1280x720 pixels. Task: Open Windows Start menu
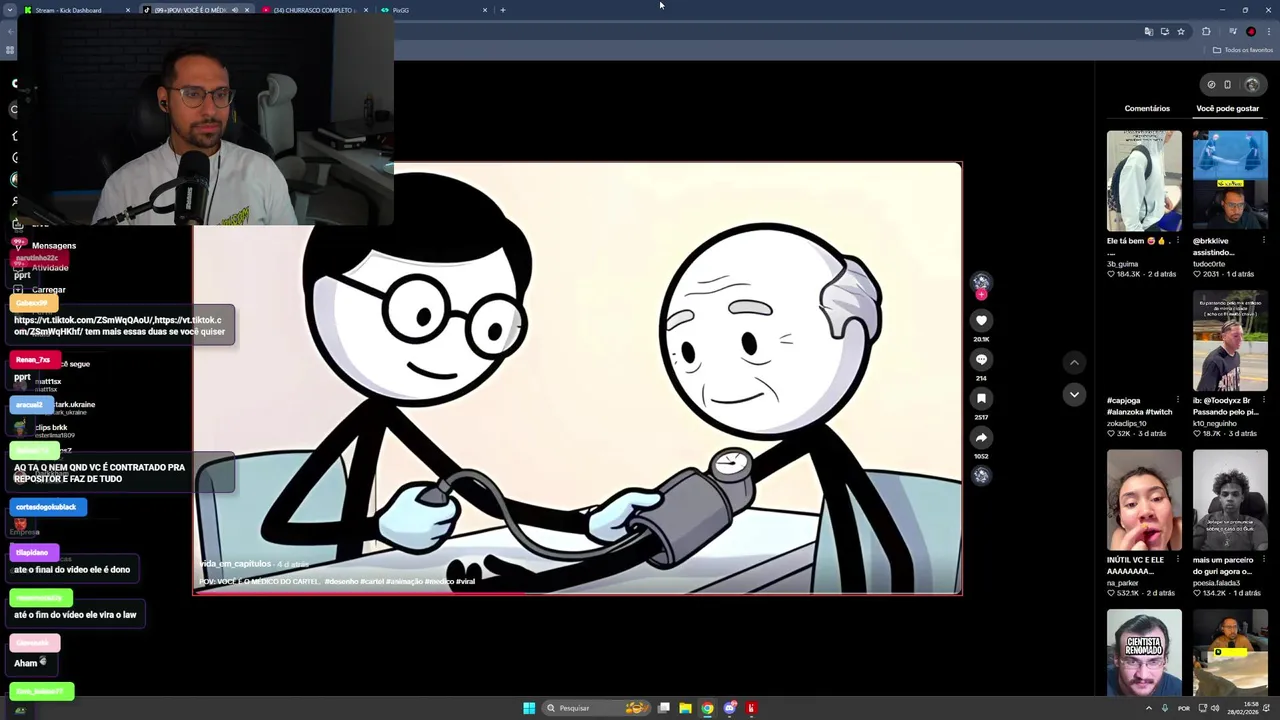point(529,708)
